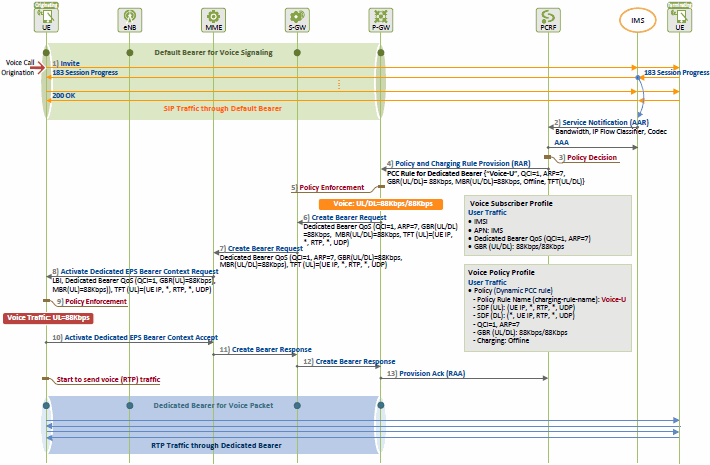Select "7) Create Bearer Request" label
The height and width of the screenshot is (465, 710).
[261, 249]
